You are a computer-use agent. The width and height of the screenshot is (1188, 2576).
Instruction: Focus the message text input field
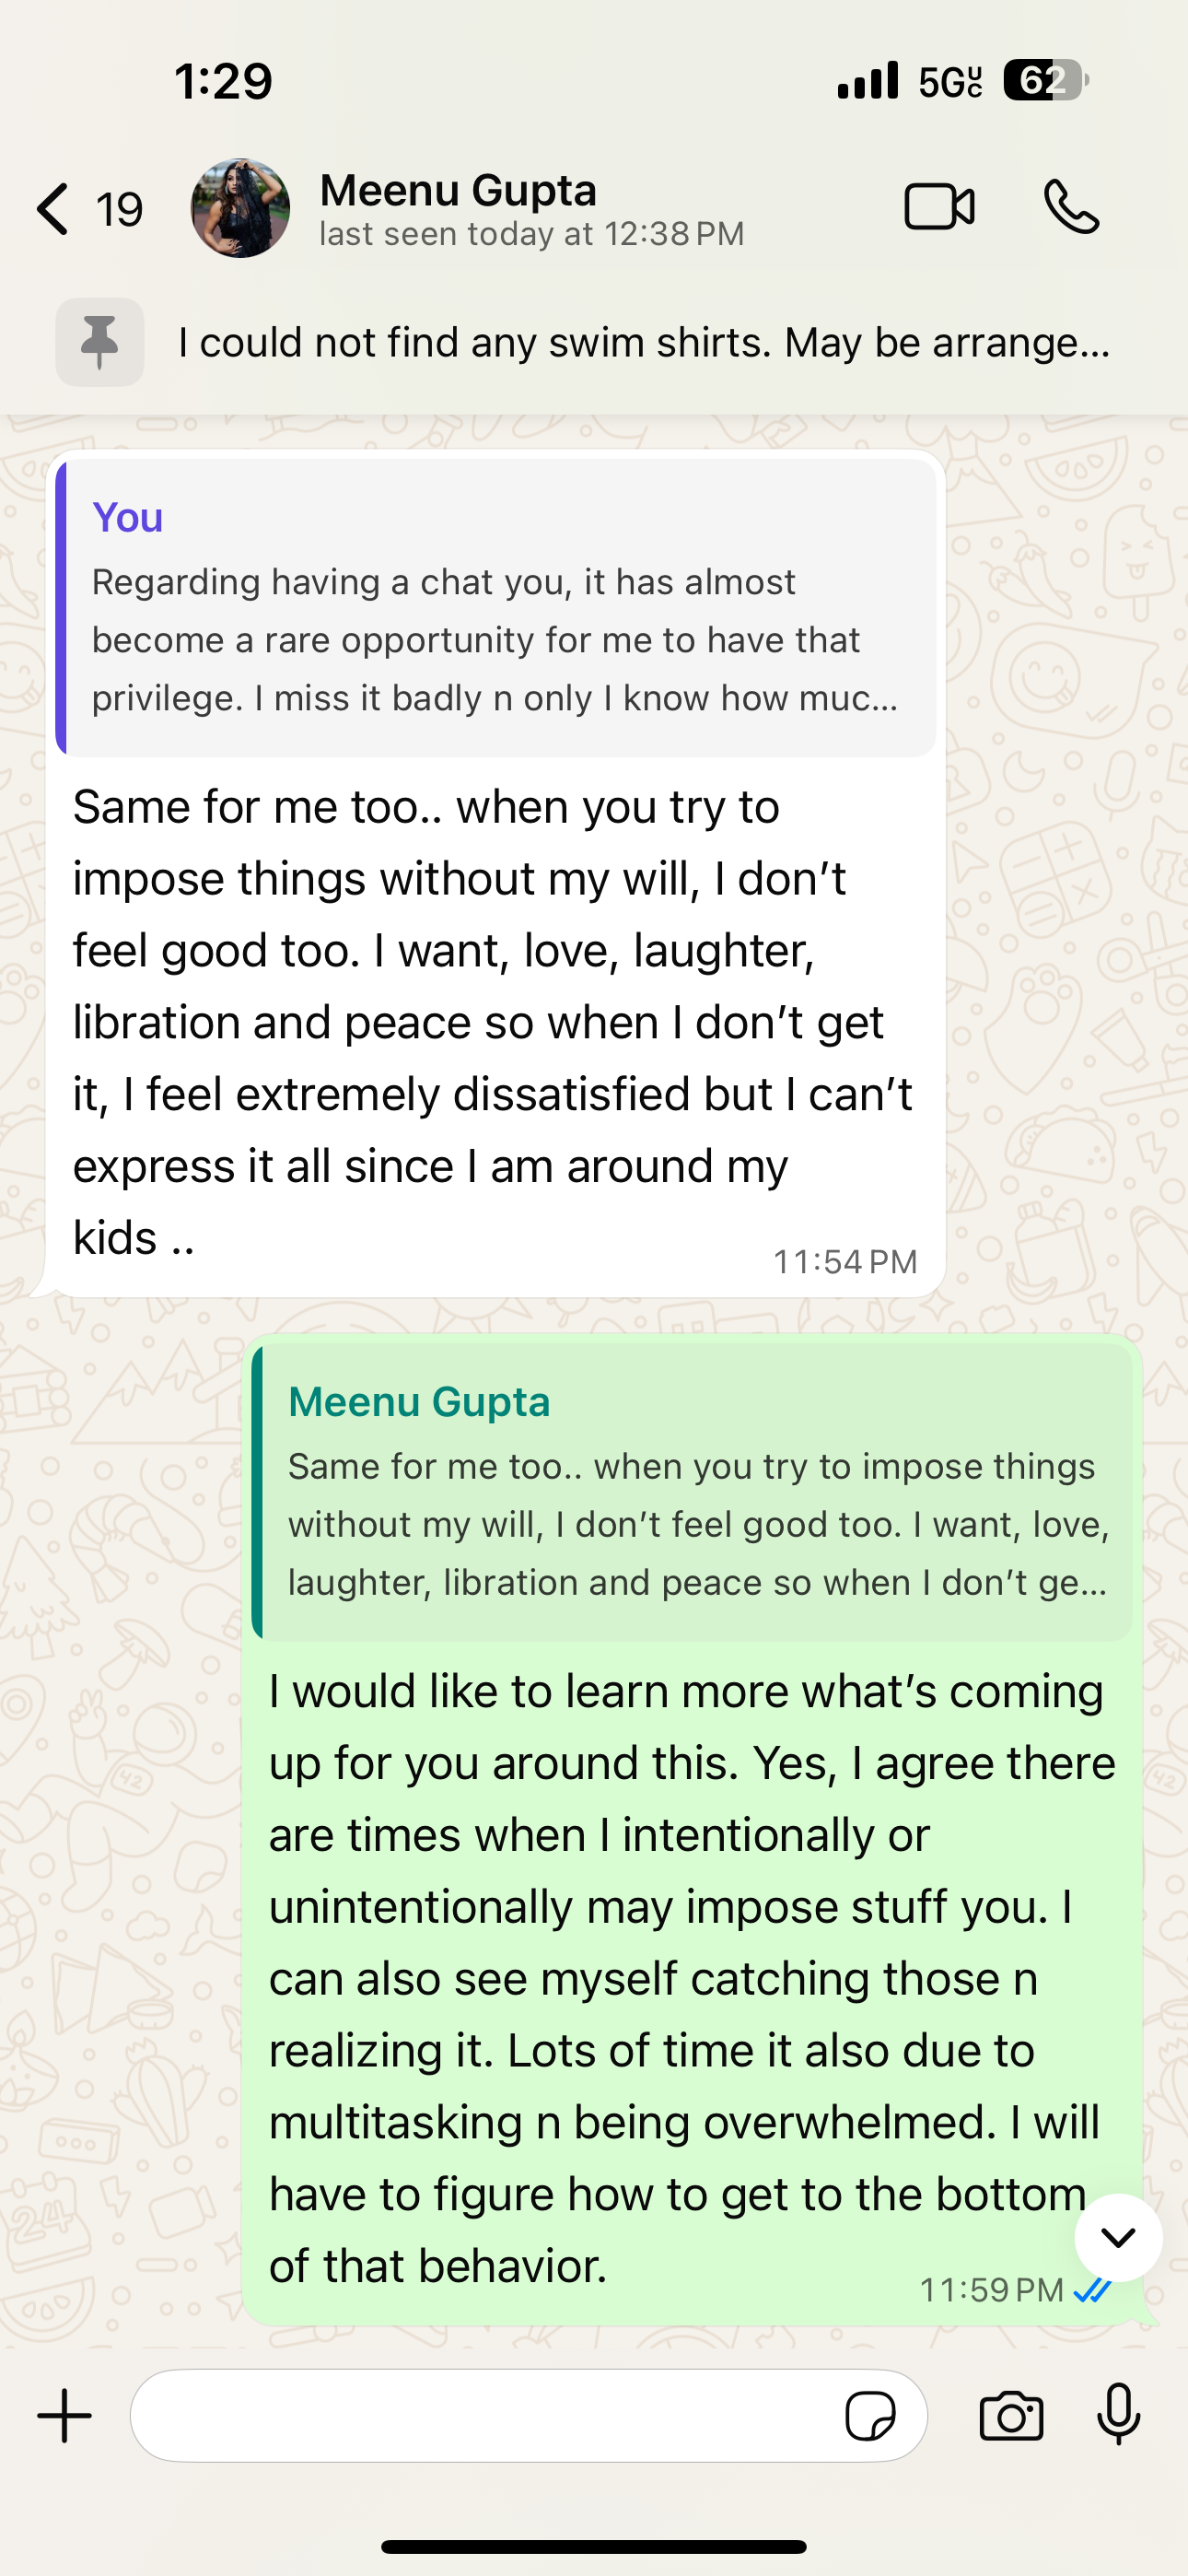pyautogui.click(x=480, y=2416)
